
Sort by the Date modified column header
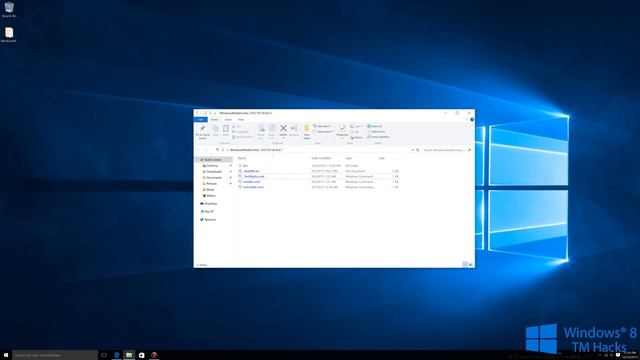[x=321, y=158]
